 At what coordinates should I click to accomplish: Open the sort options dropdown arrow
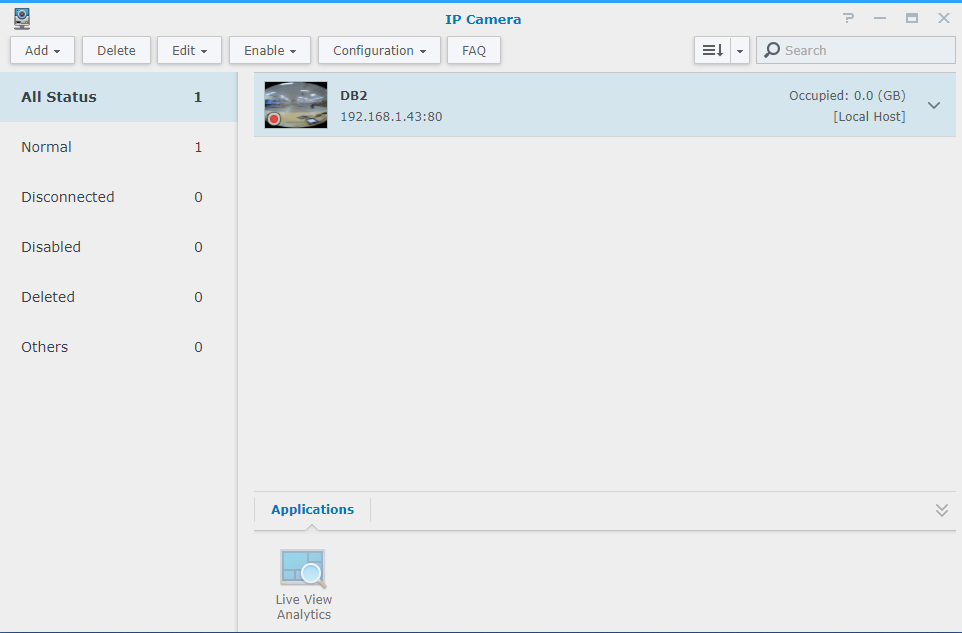coord(740,50)
